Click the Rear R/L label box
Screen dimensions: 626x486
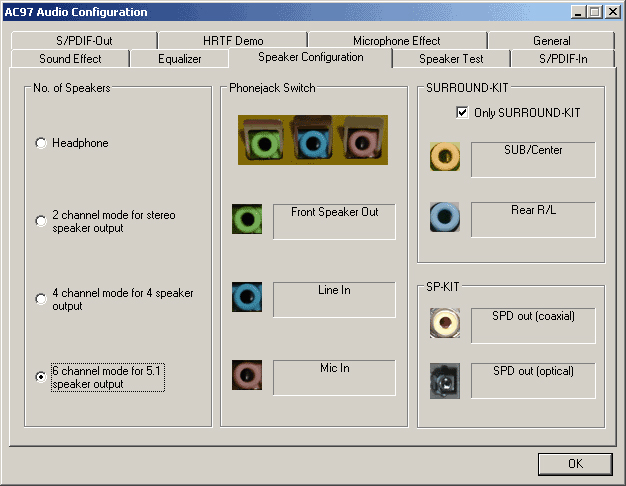533,220
